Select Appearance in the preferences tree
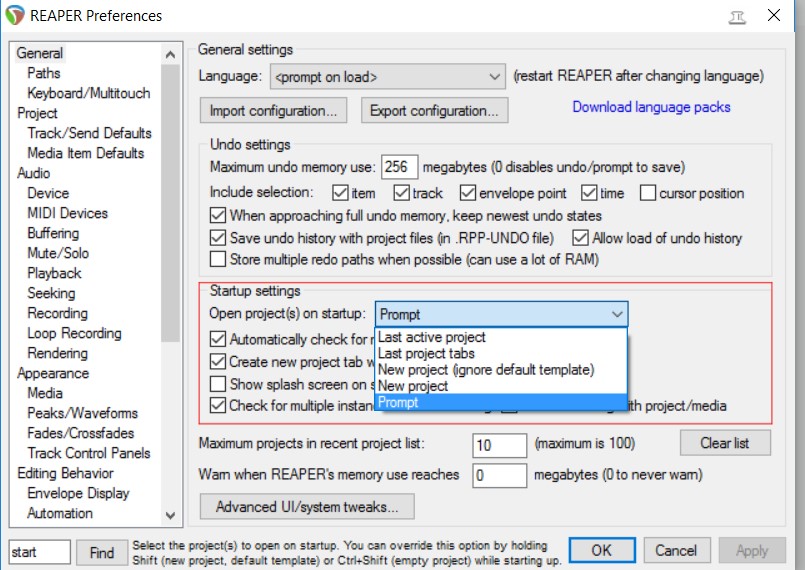The height and width of the screenshot is (570, 805). point(53,373)
